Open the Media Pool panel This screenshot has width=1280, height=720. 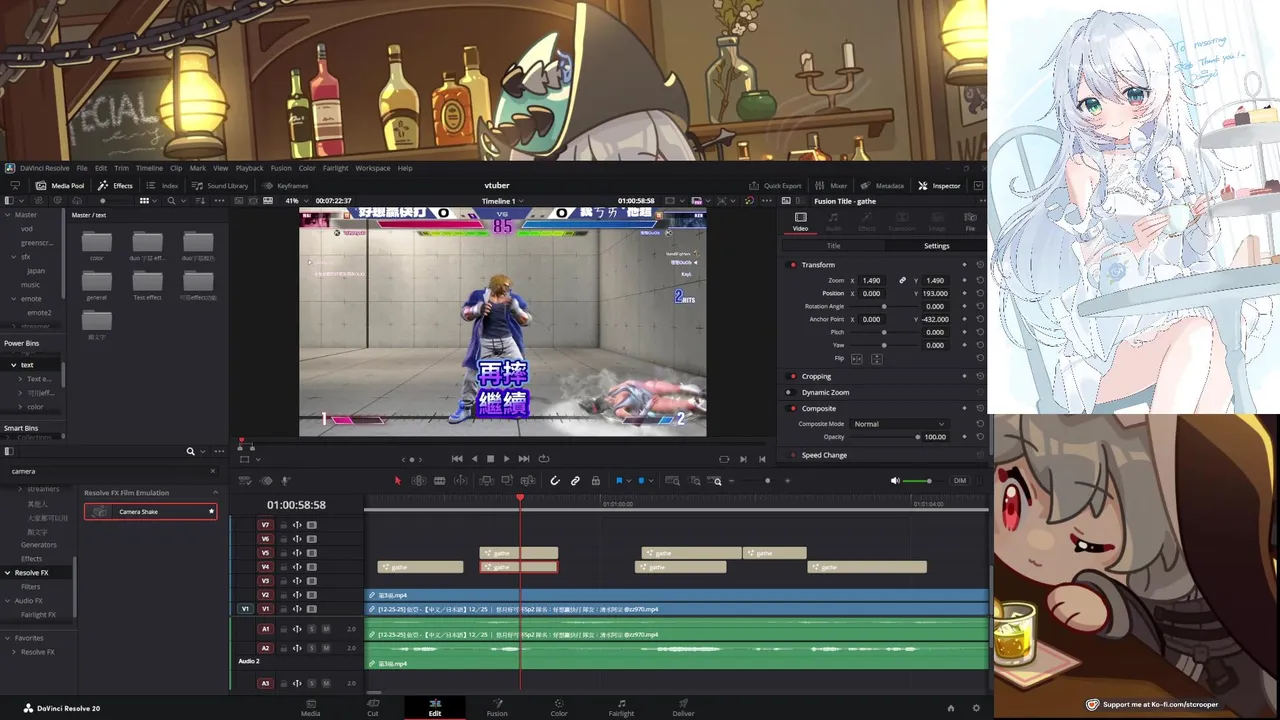click(60, 185)
